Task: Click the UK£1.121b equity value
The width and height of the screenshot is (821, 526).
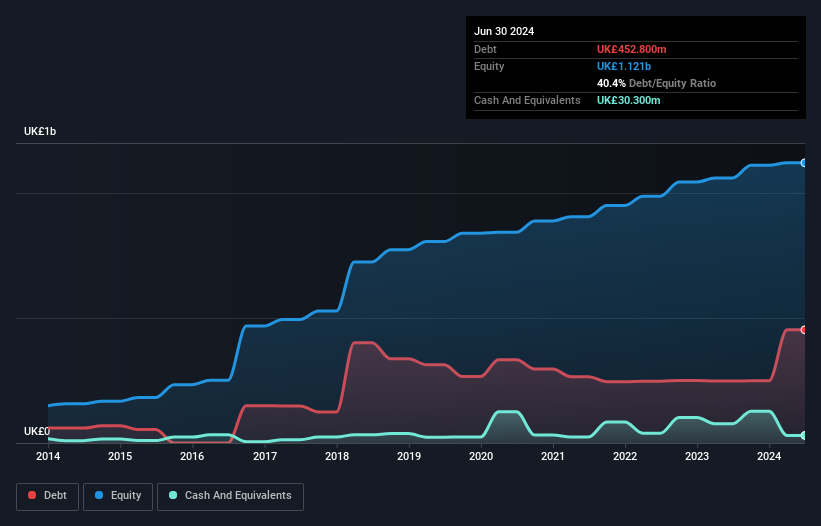Action: click(x=624, y=66)
